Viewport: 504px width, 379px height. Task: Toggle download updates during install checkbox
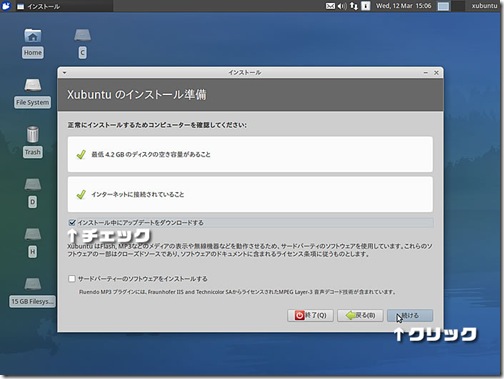click(72, 222)
